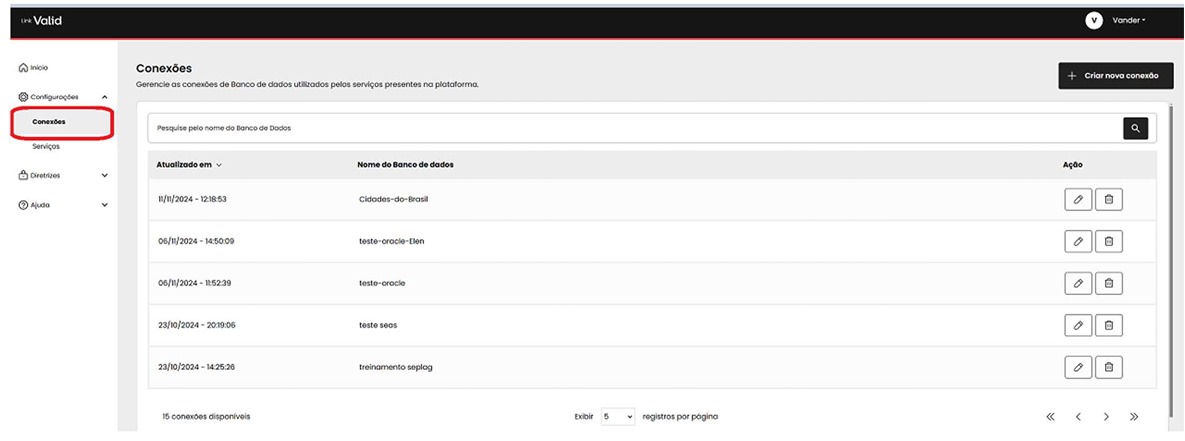Viewport: 1185px width, 441px height.
Task: Edit the teste-oracle-Elen connection
Action: (1078, 241)
